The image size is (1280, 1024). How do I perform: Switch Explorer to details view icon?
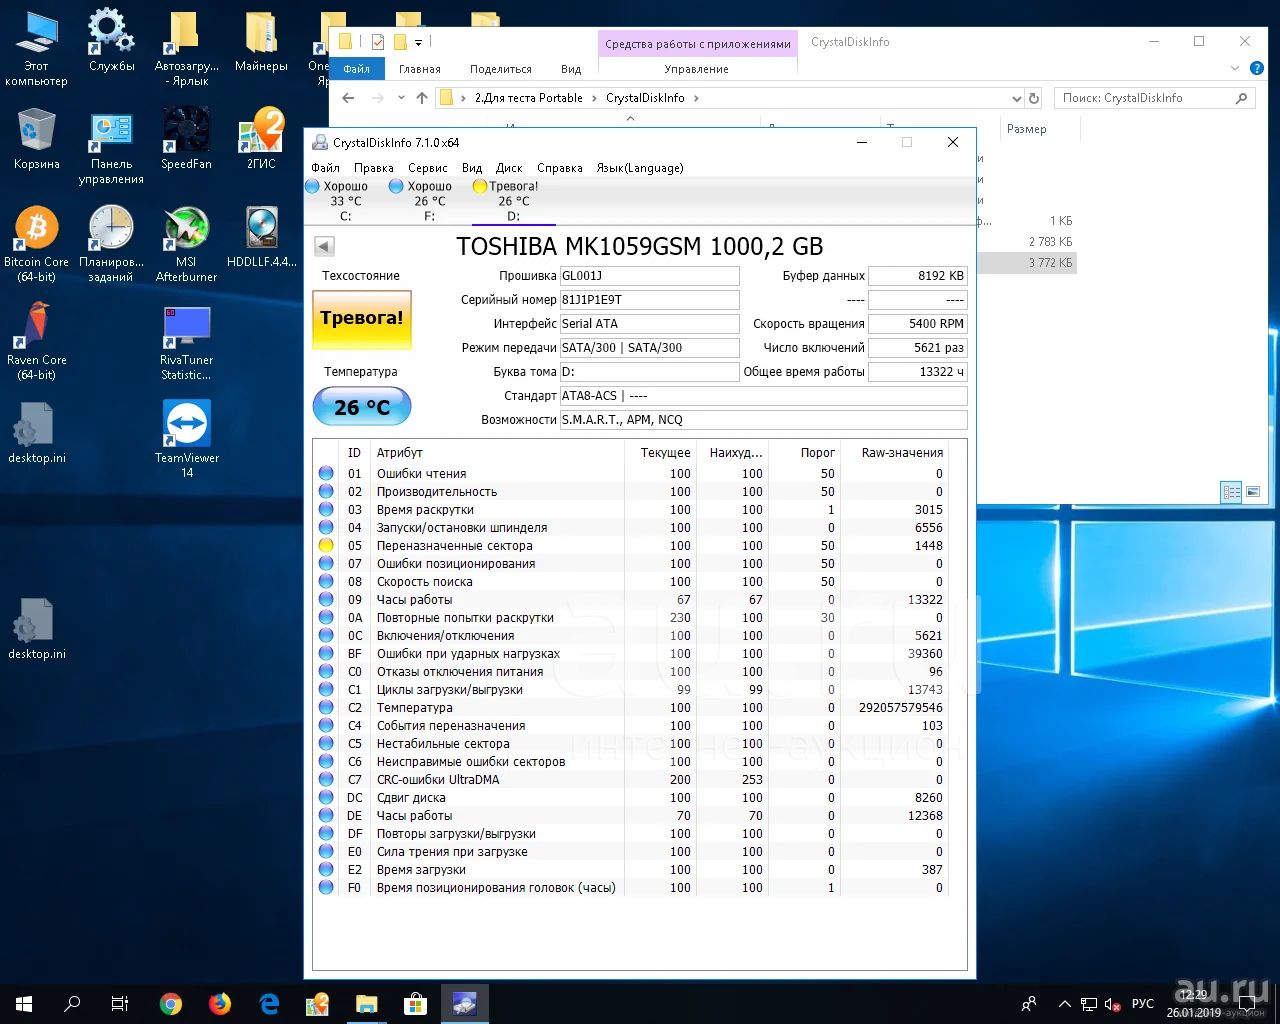pyautogui.click(x=1232, y=492)
